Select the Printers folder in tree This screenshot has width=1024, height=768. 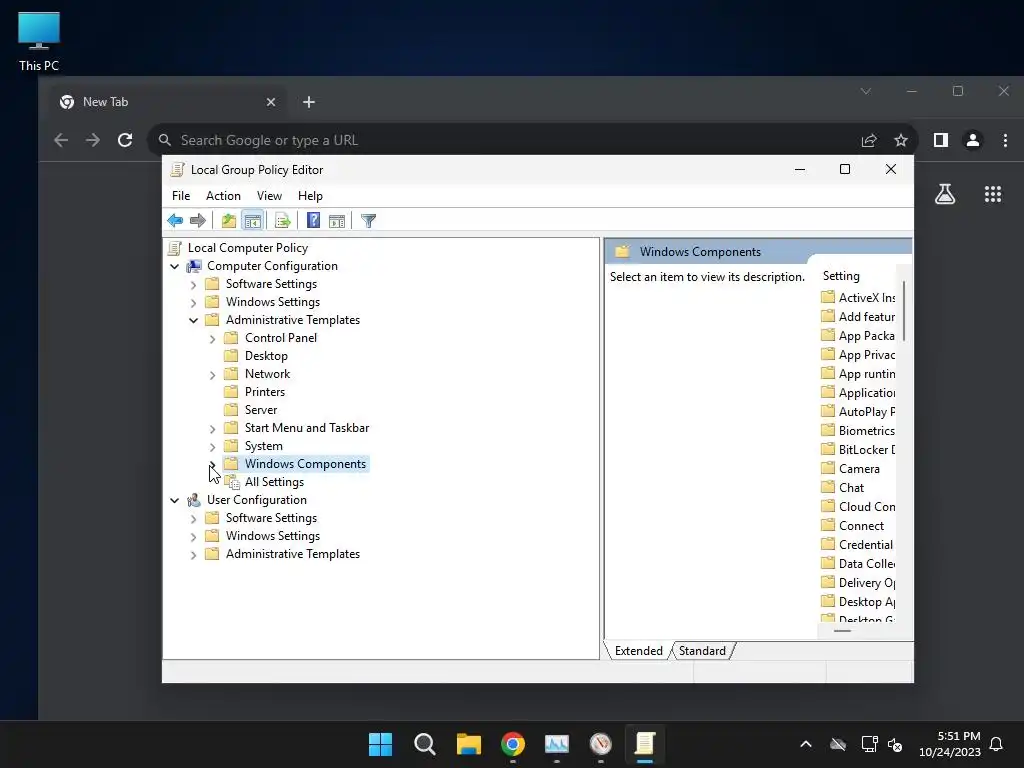[264, 392]
